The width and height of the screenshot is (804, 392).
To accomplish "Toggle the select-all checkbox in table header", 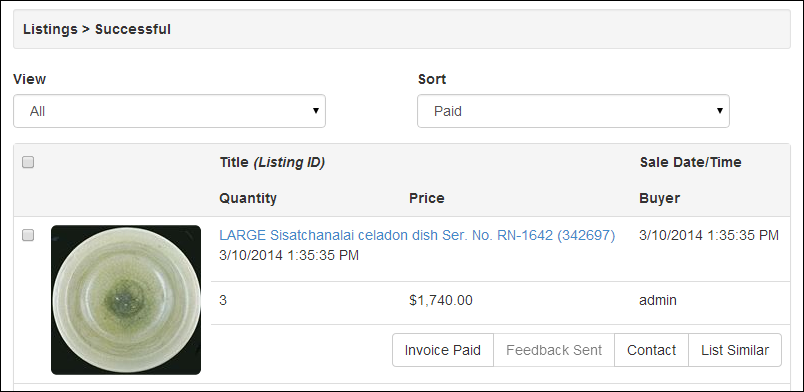I will click(x=28, y=163).
